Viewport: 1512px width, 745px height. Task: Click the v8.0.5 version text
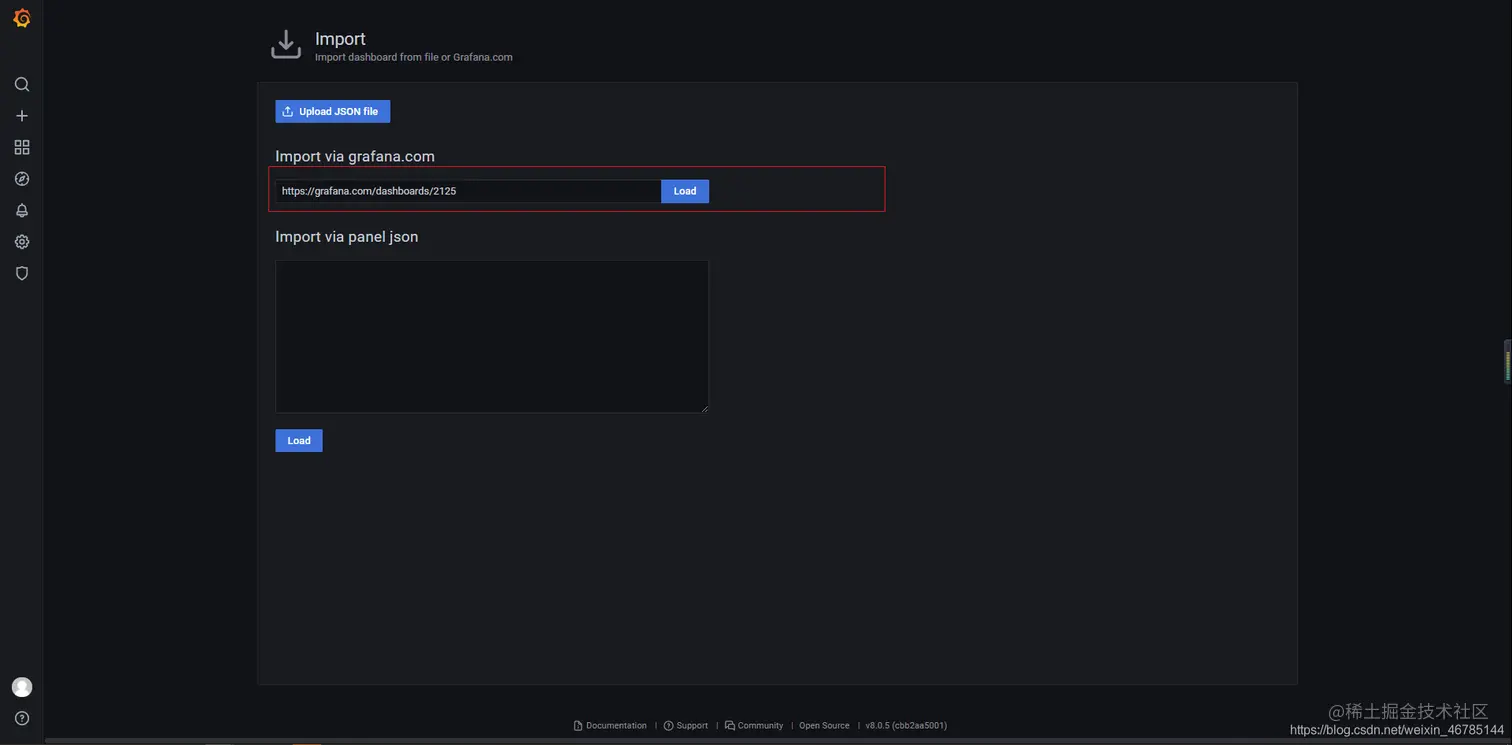(x=906, y=726)
